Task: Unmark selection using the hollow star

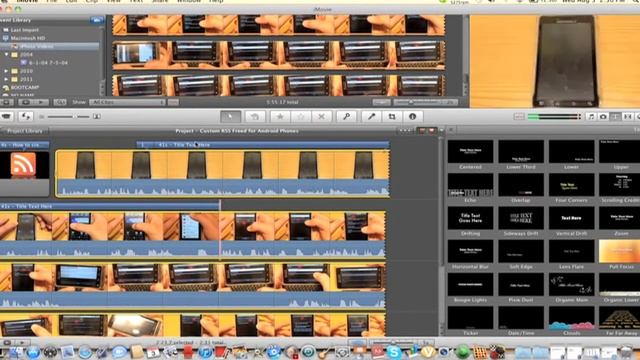Action: click(301, 117)
